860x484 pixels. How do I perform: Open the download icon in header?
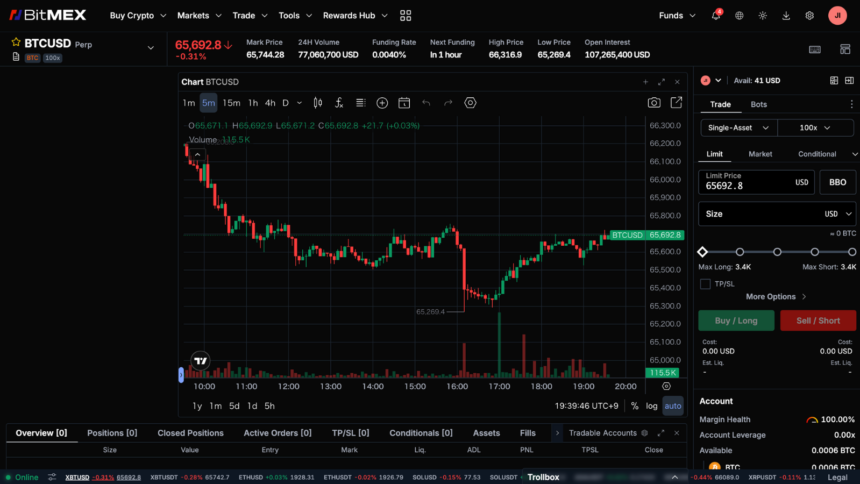(x=786, y=16)
